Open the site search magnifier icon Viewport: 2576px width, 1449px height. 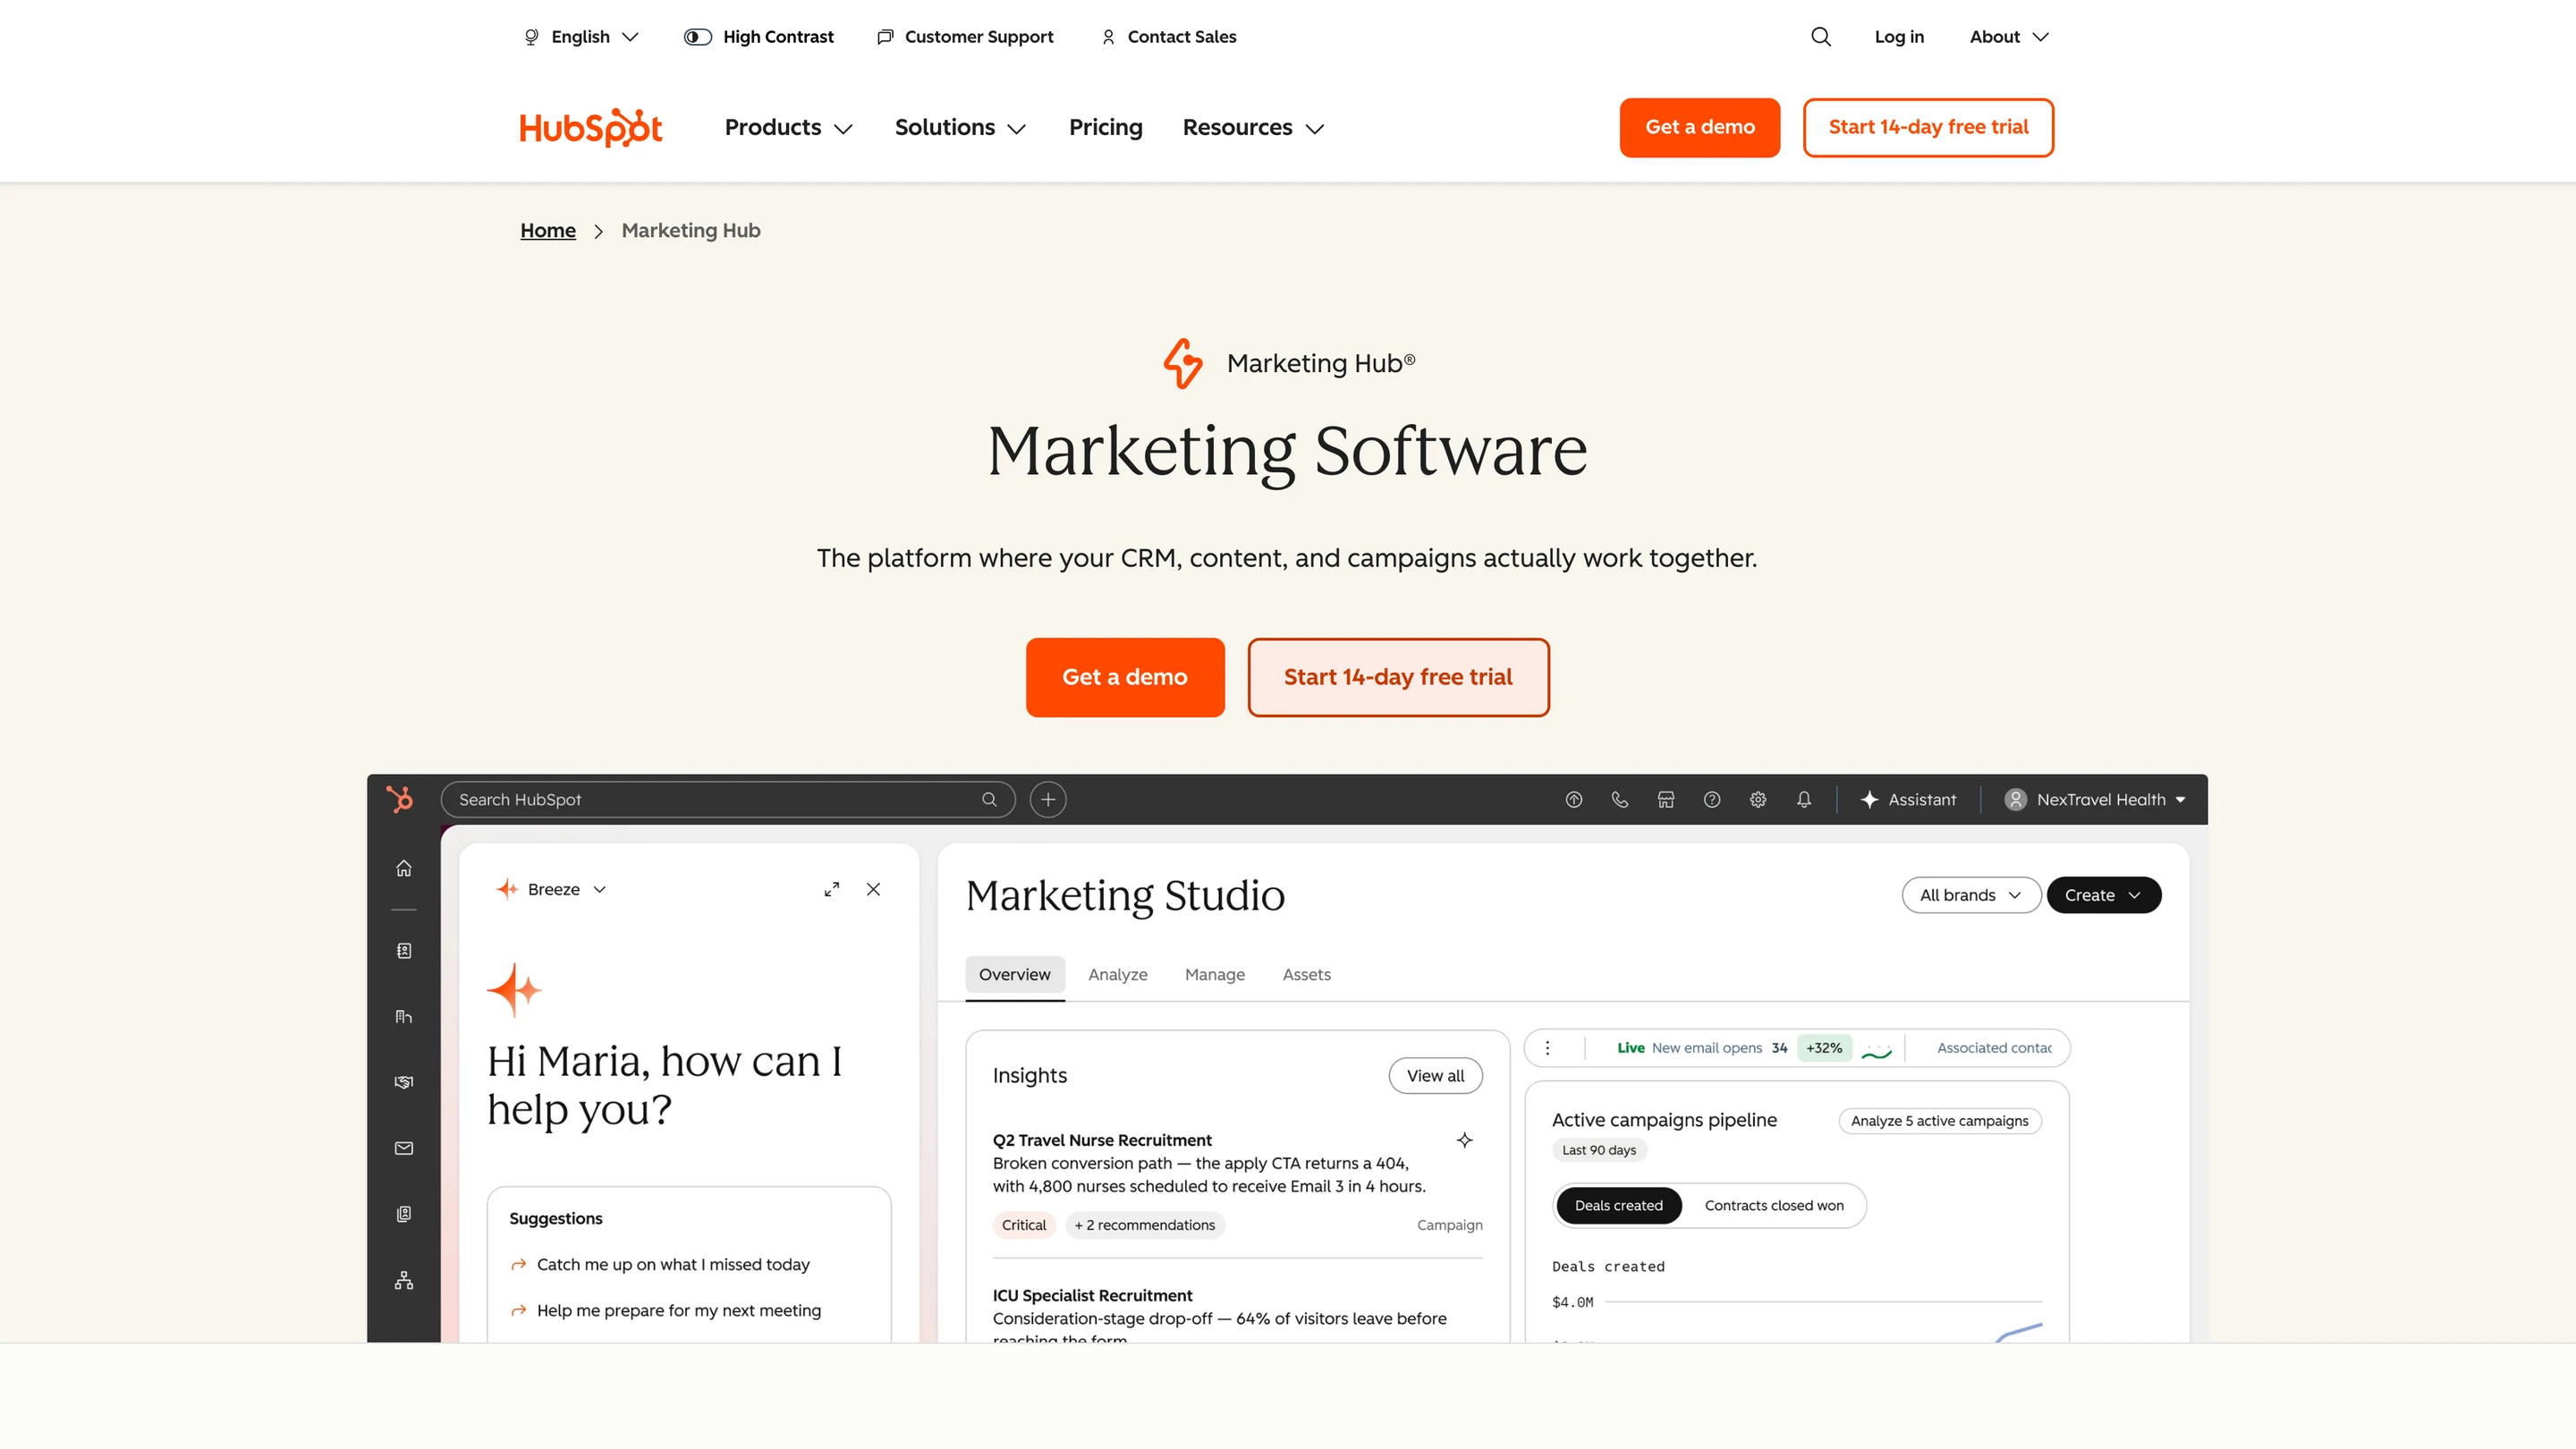(1821, 37)
